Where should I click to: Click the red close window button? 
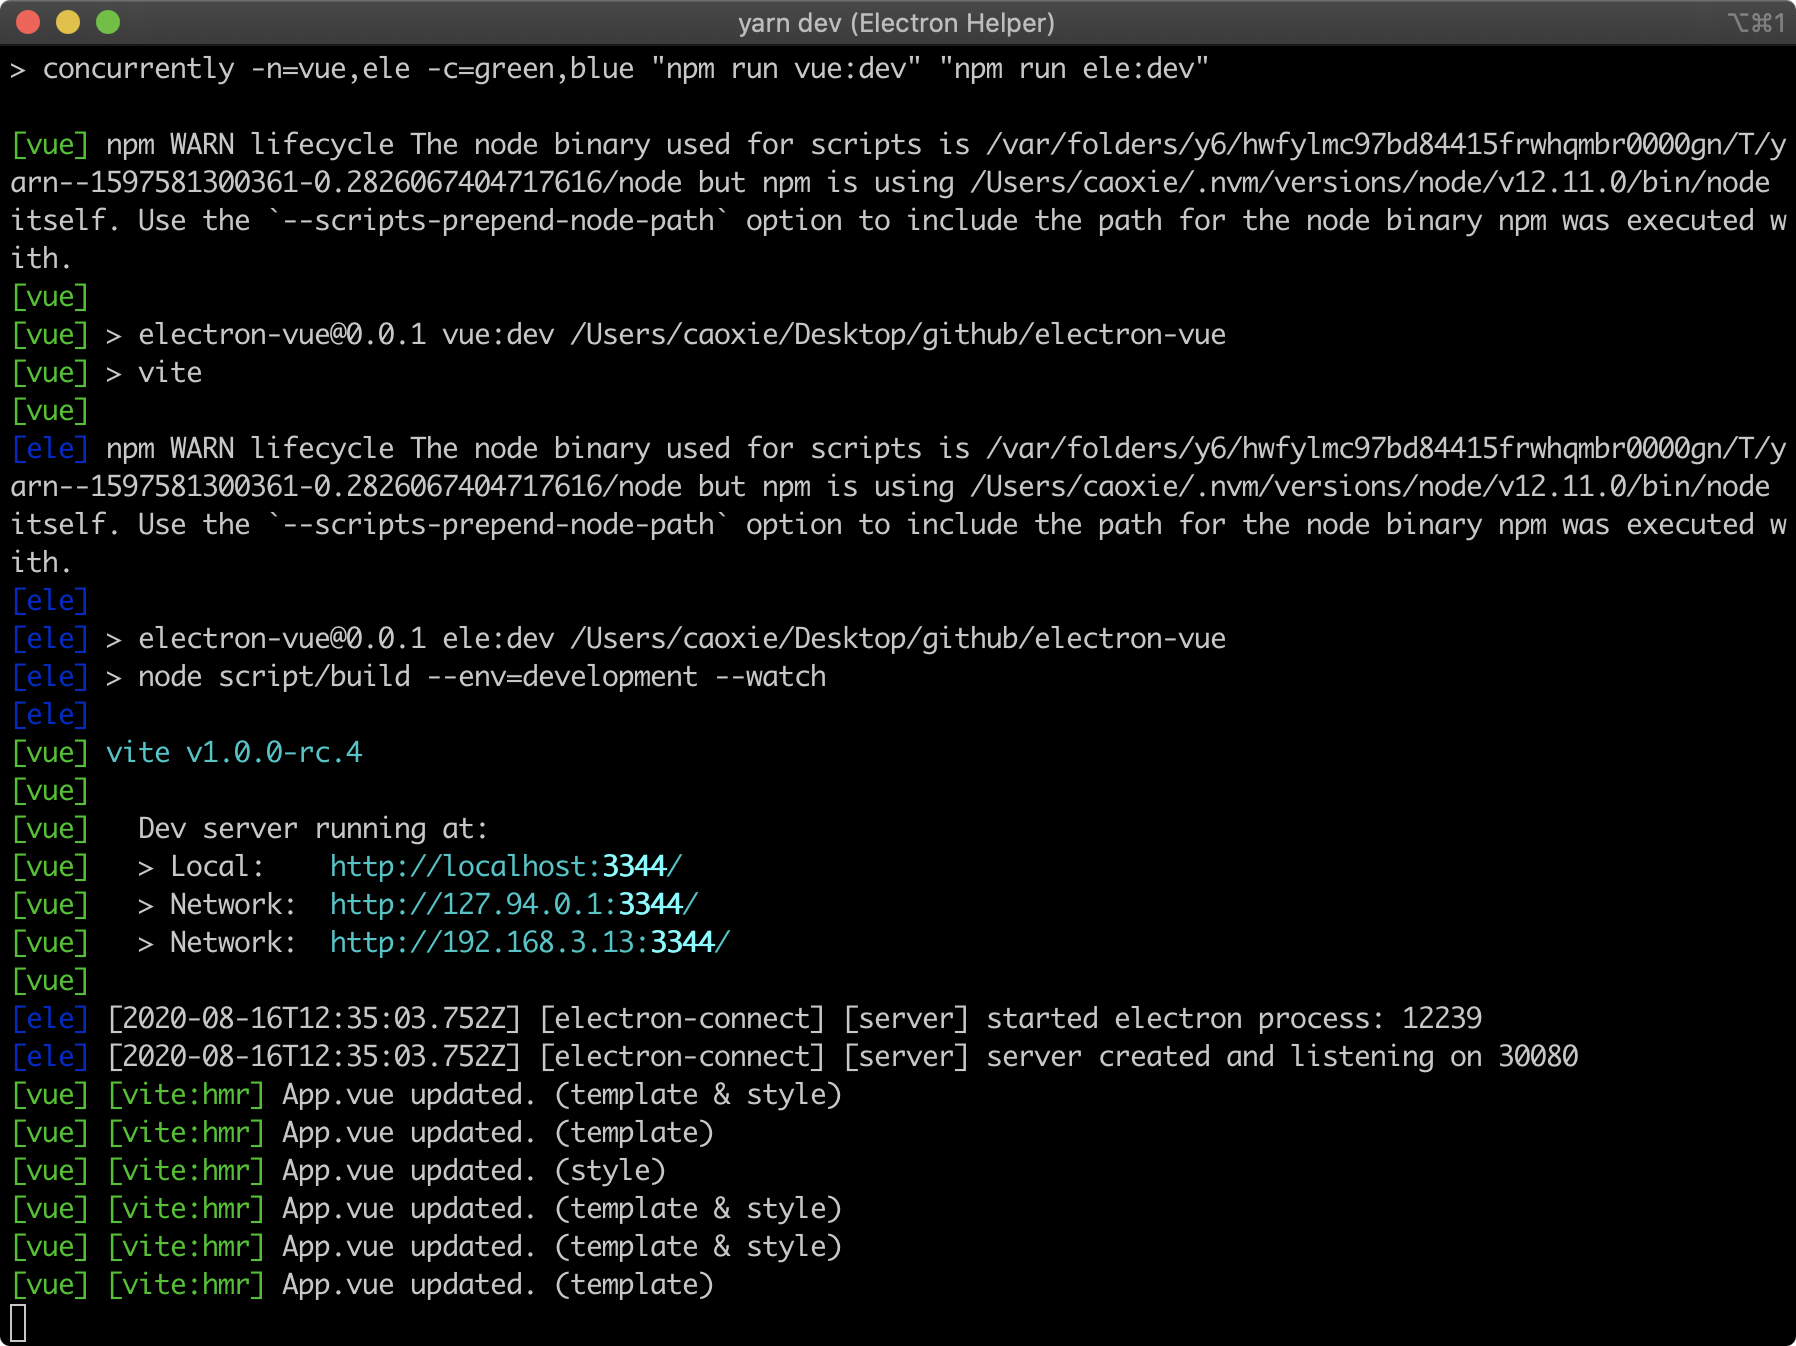[28, 22]
